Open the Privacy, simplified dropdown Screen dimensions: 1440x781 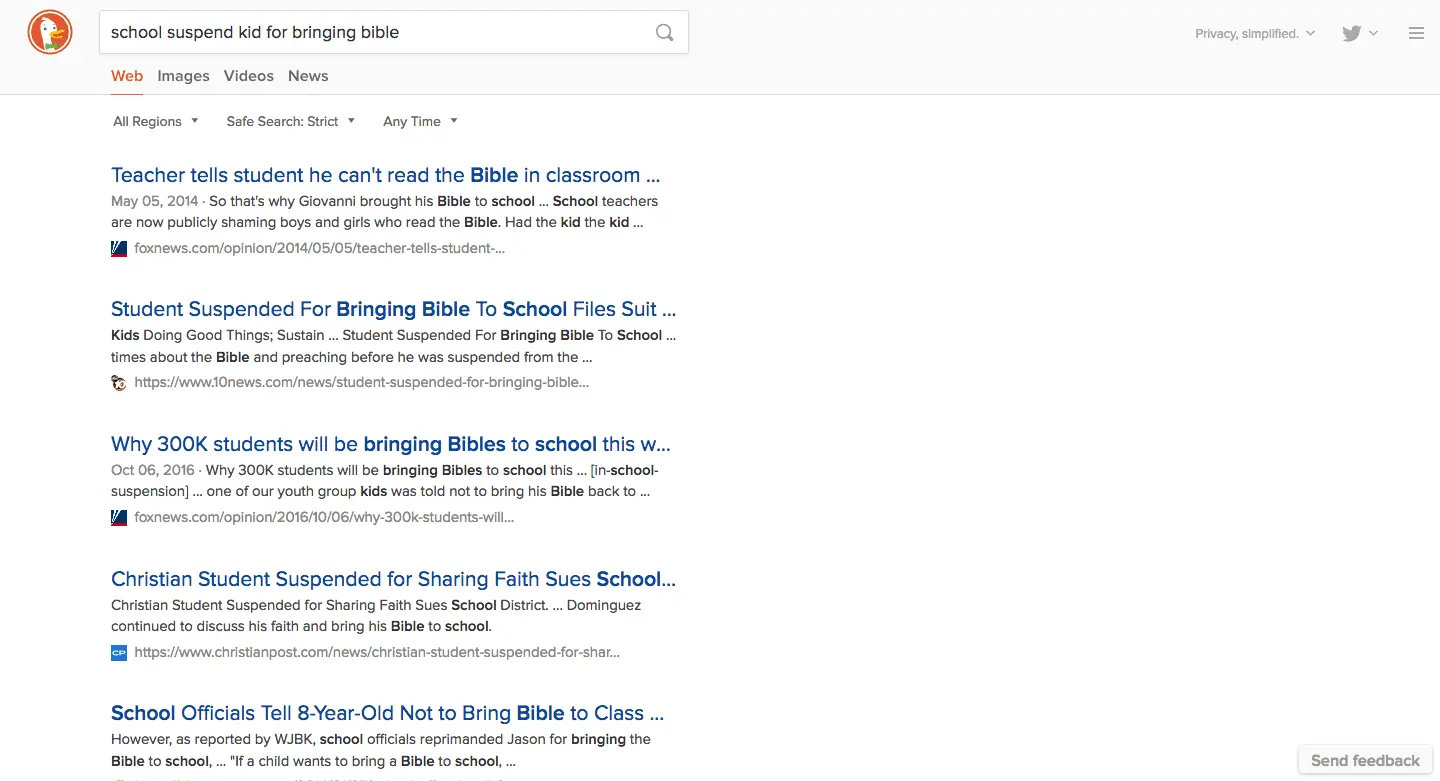point(1255,34)
